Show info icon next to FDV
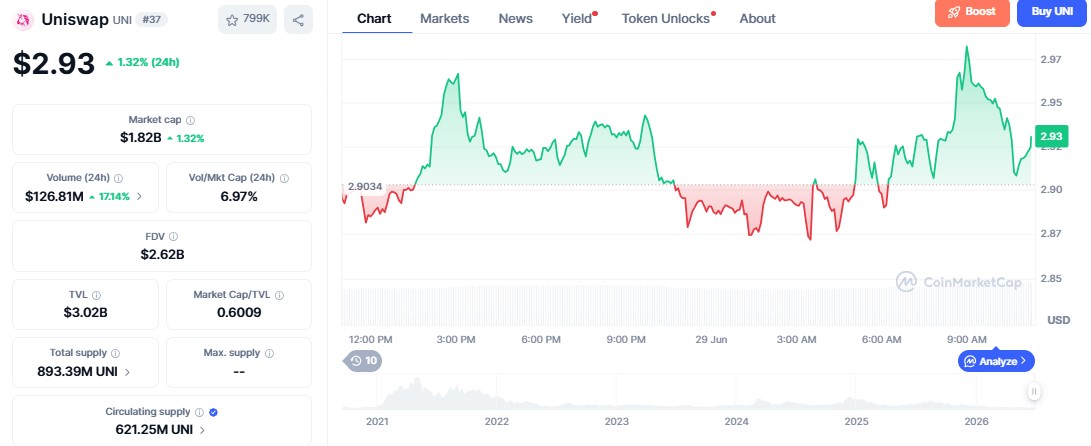This screenshot has width=1091, height=446. [173, 237]
